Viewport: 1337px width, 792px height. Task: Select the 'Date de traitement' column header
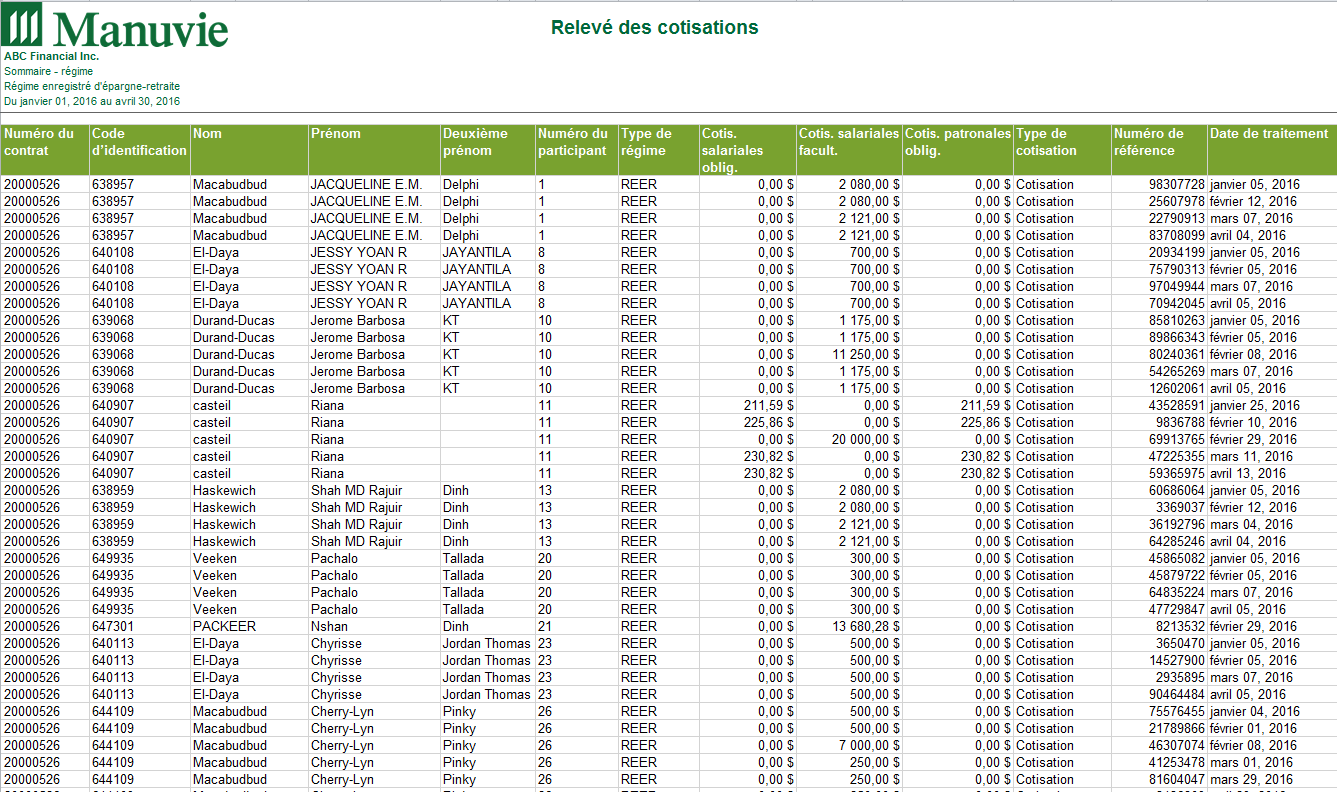1269,134
